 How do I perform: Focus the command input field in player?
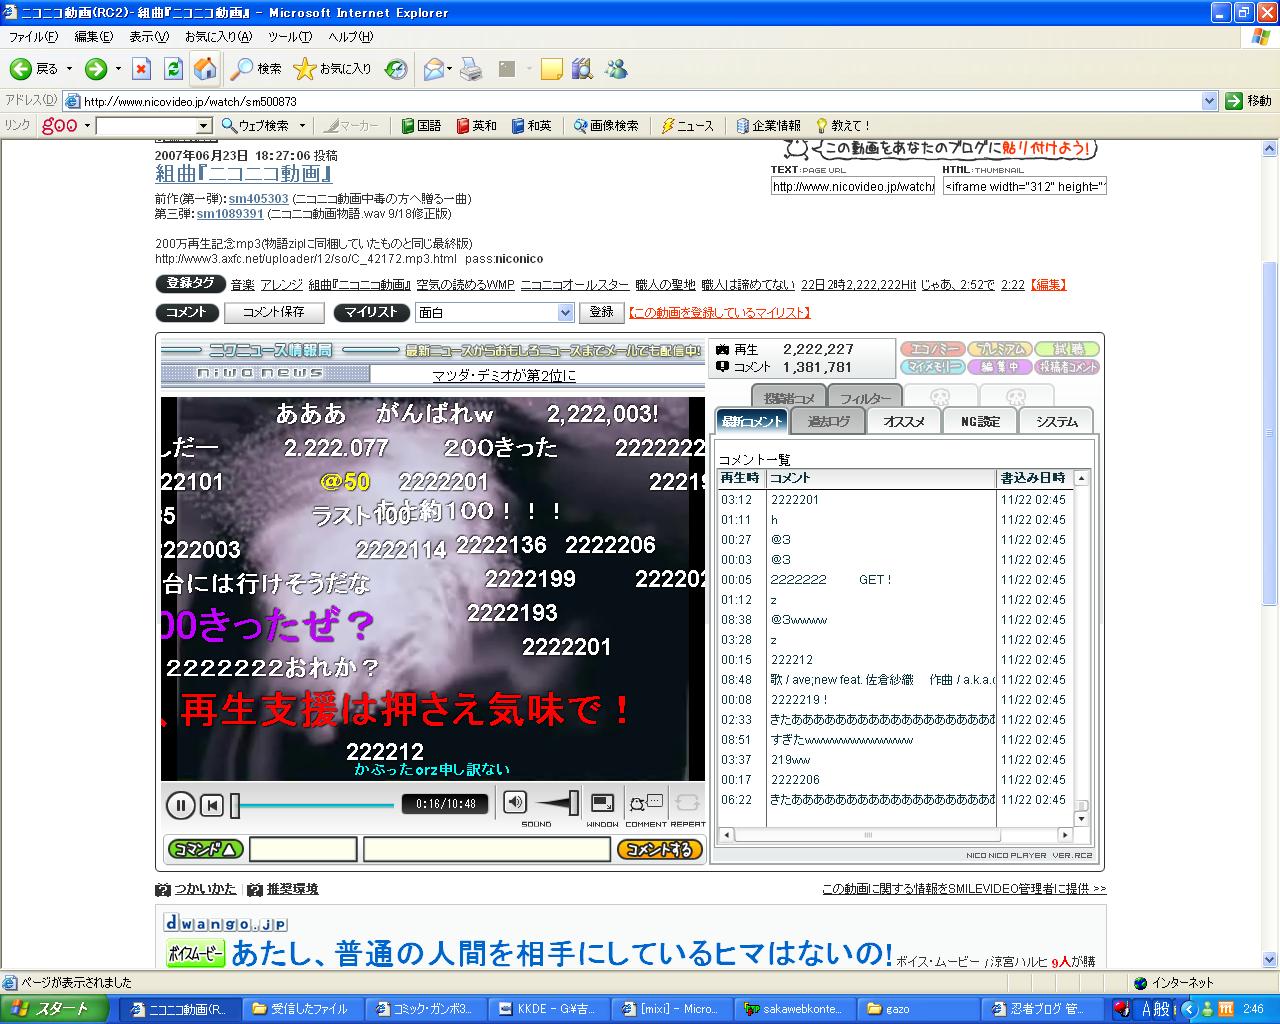[x=303, y=850]
